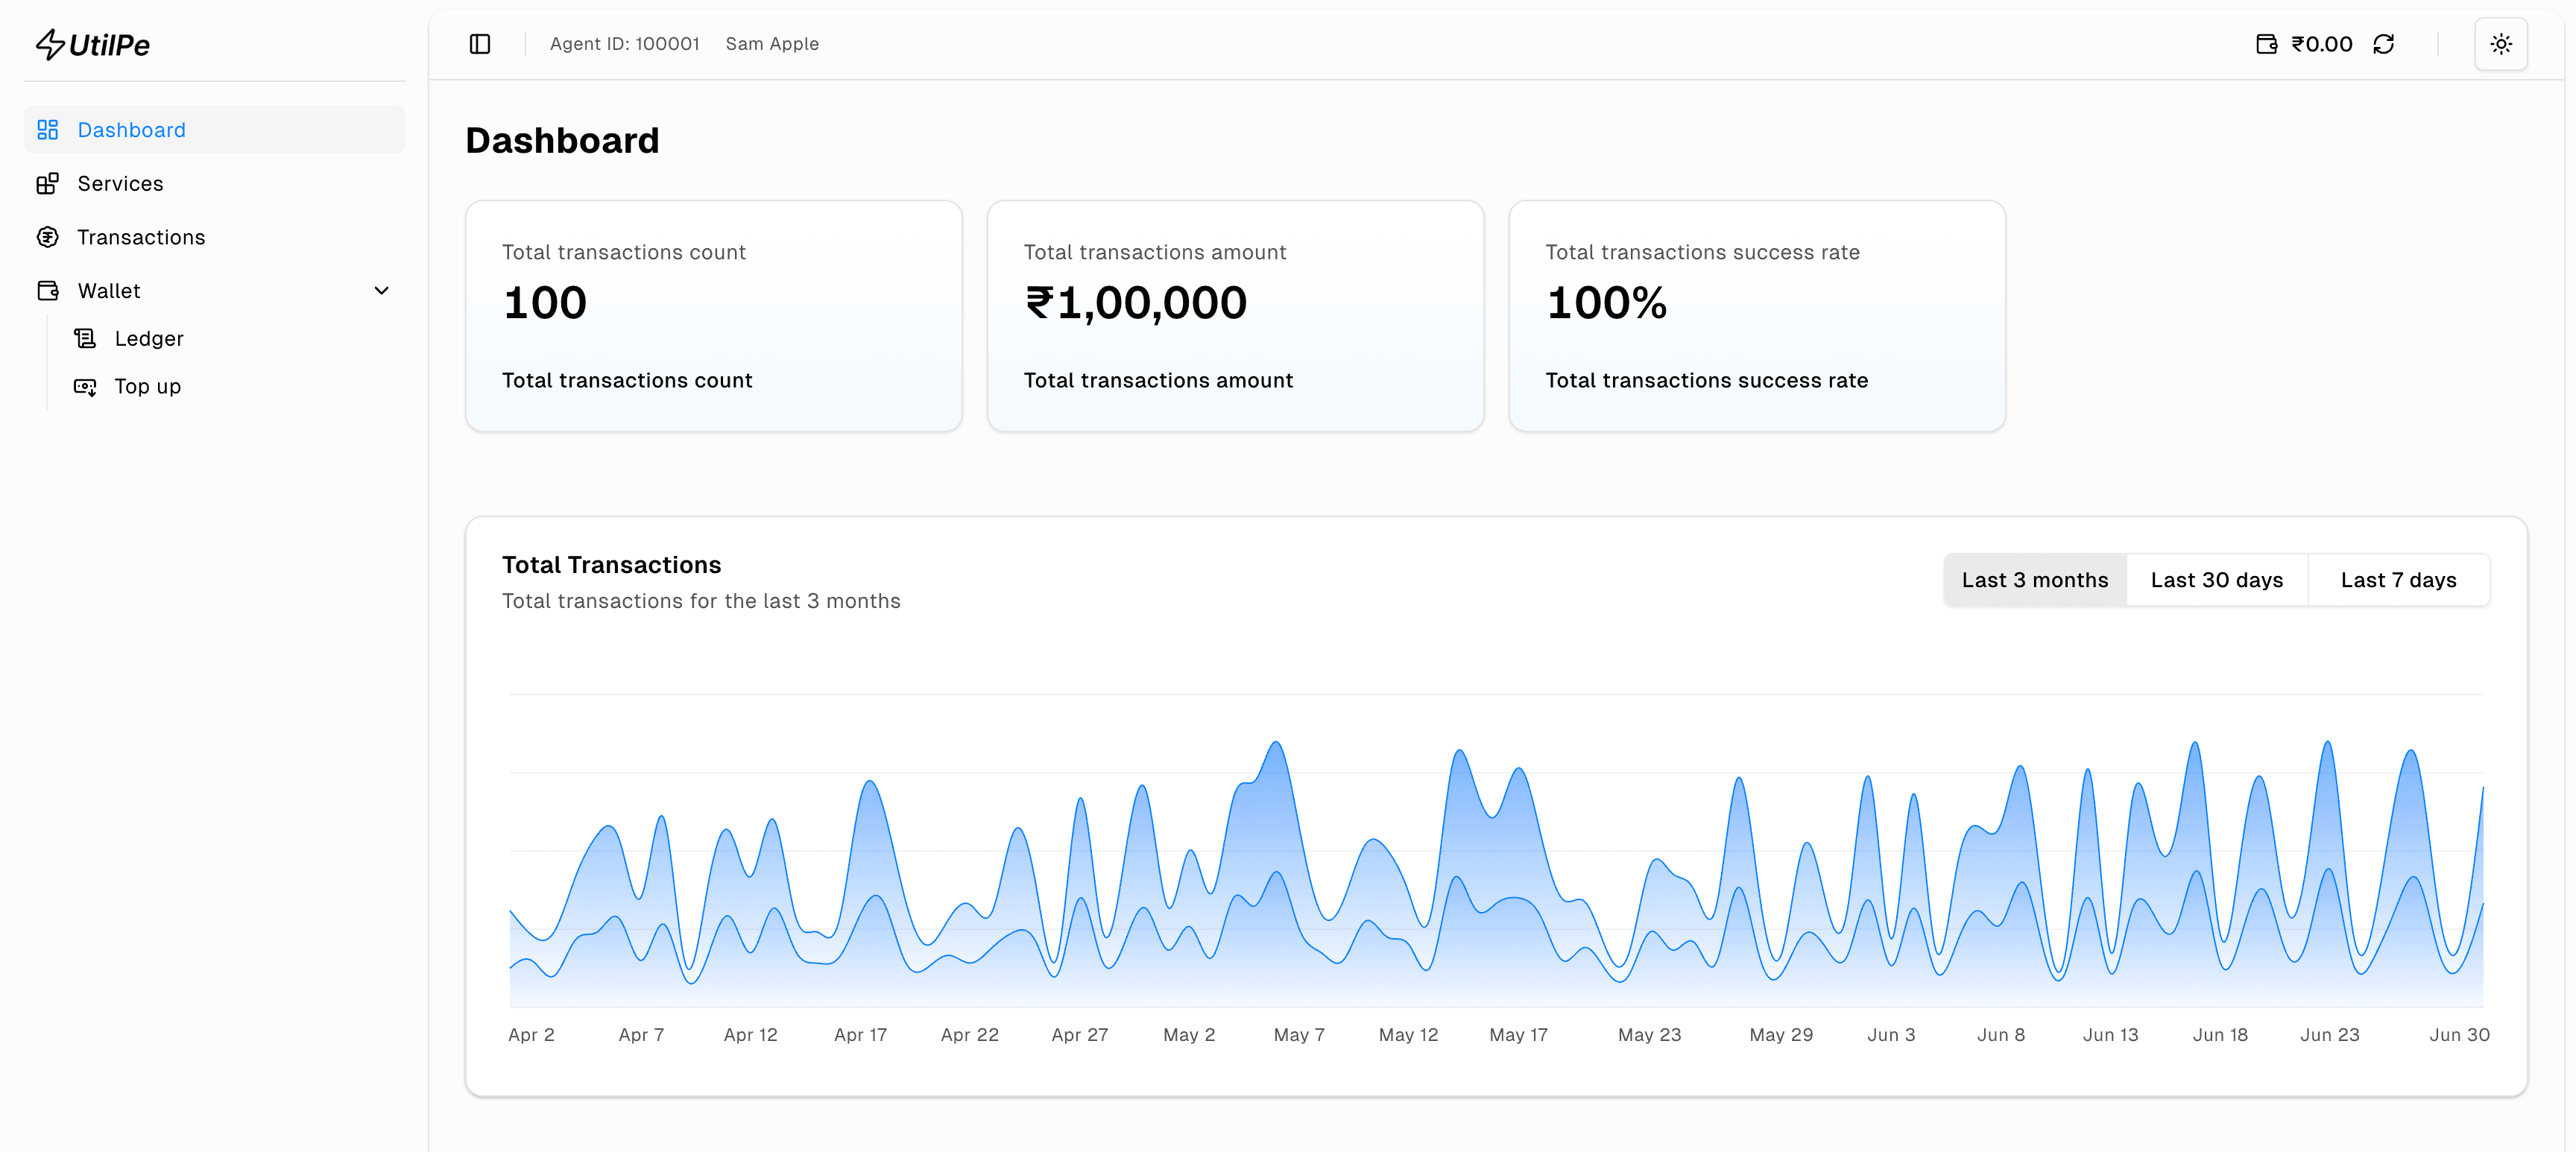The width and height of the screenshot is (2576, 1152).
Task: Select the Transactions rupee icon
Action: [48, 237]
